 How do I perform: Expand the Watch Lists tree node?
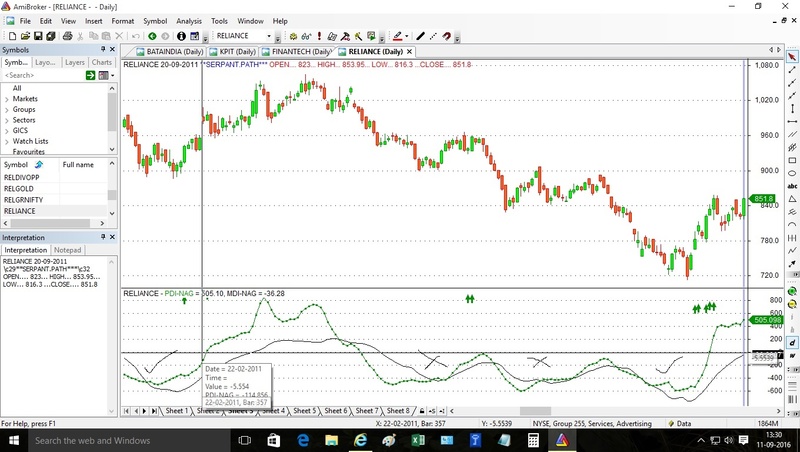coord(7,141)
